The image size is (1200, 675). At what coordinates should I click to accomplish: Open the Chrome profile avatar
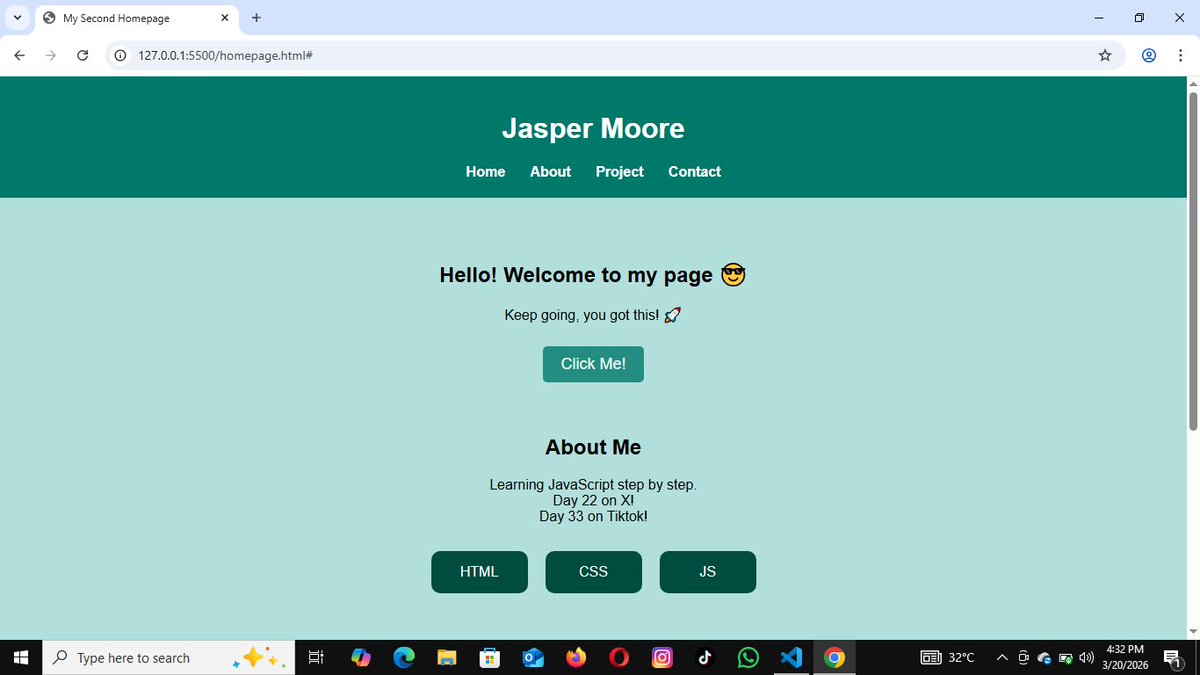(1148, 55)
